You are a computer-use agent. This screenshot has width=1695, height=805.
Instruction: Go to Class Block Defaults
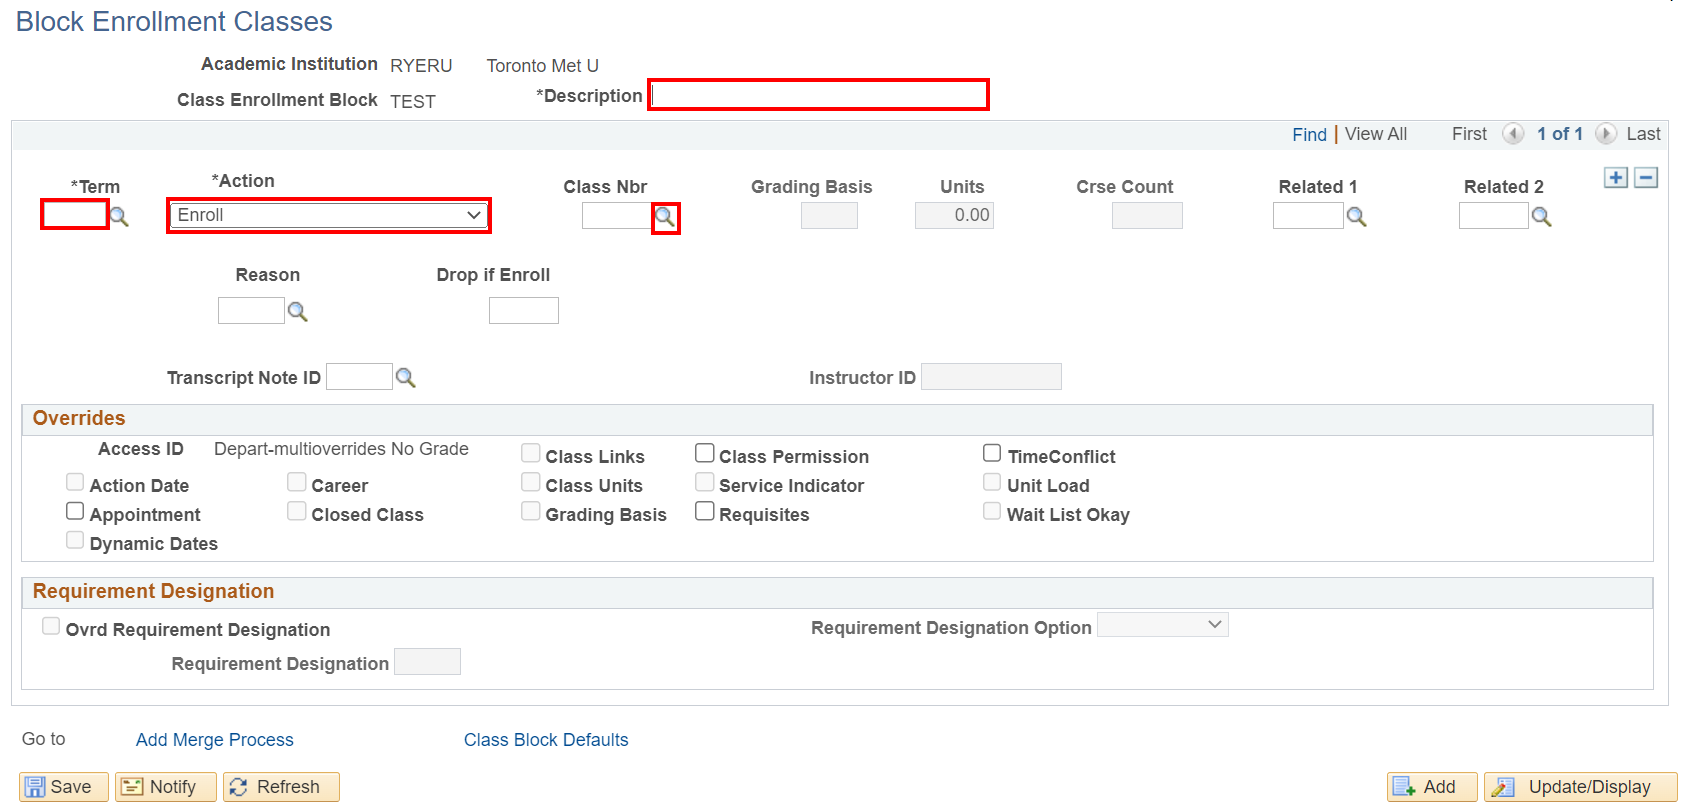(x=546, y=740)
